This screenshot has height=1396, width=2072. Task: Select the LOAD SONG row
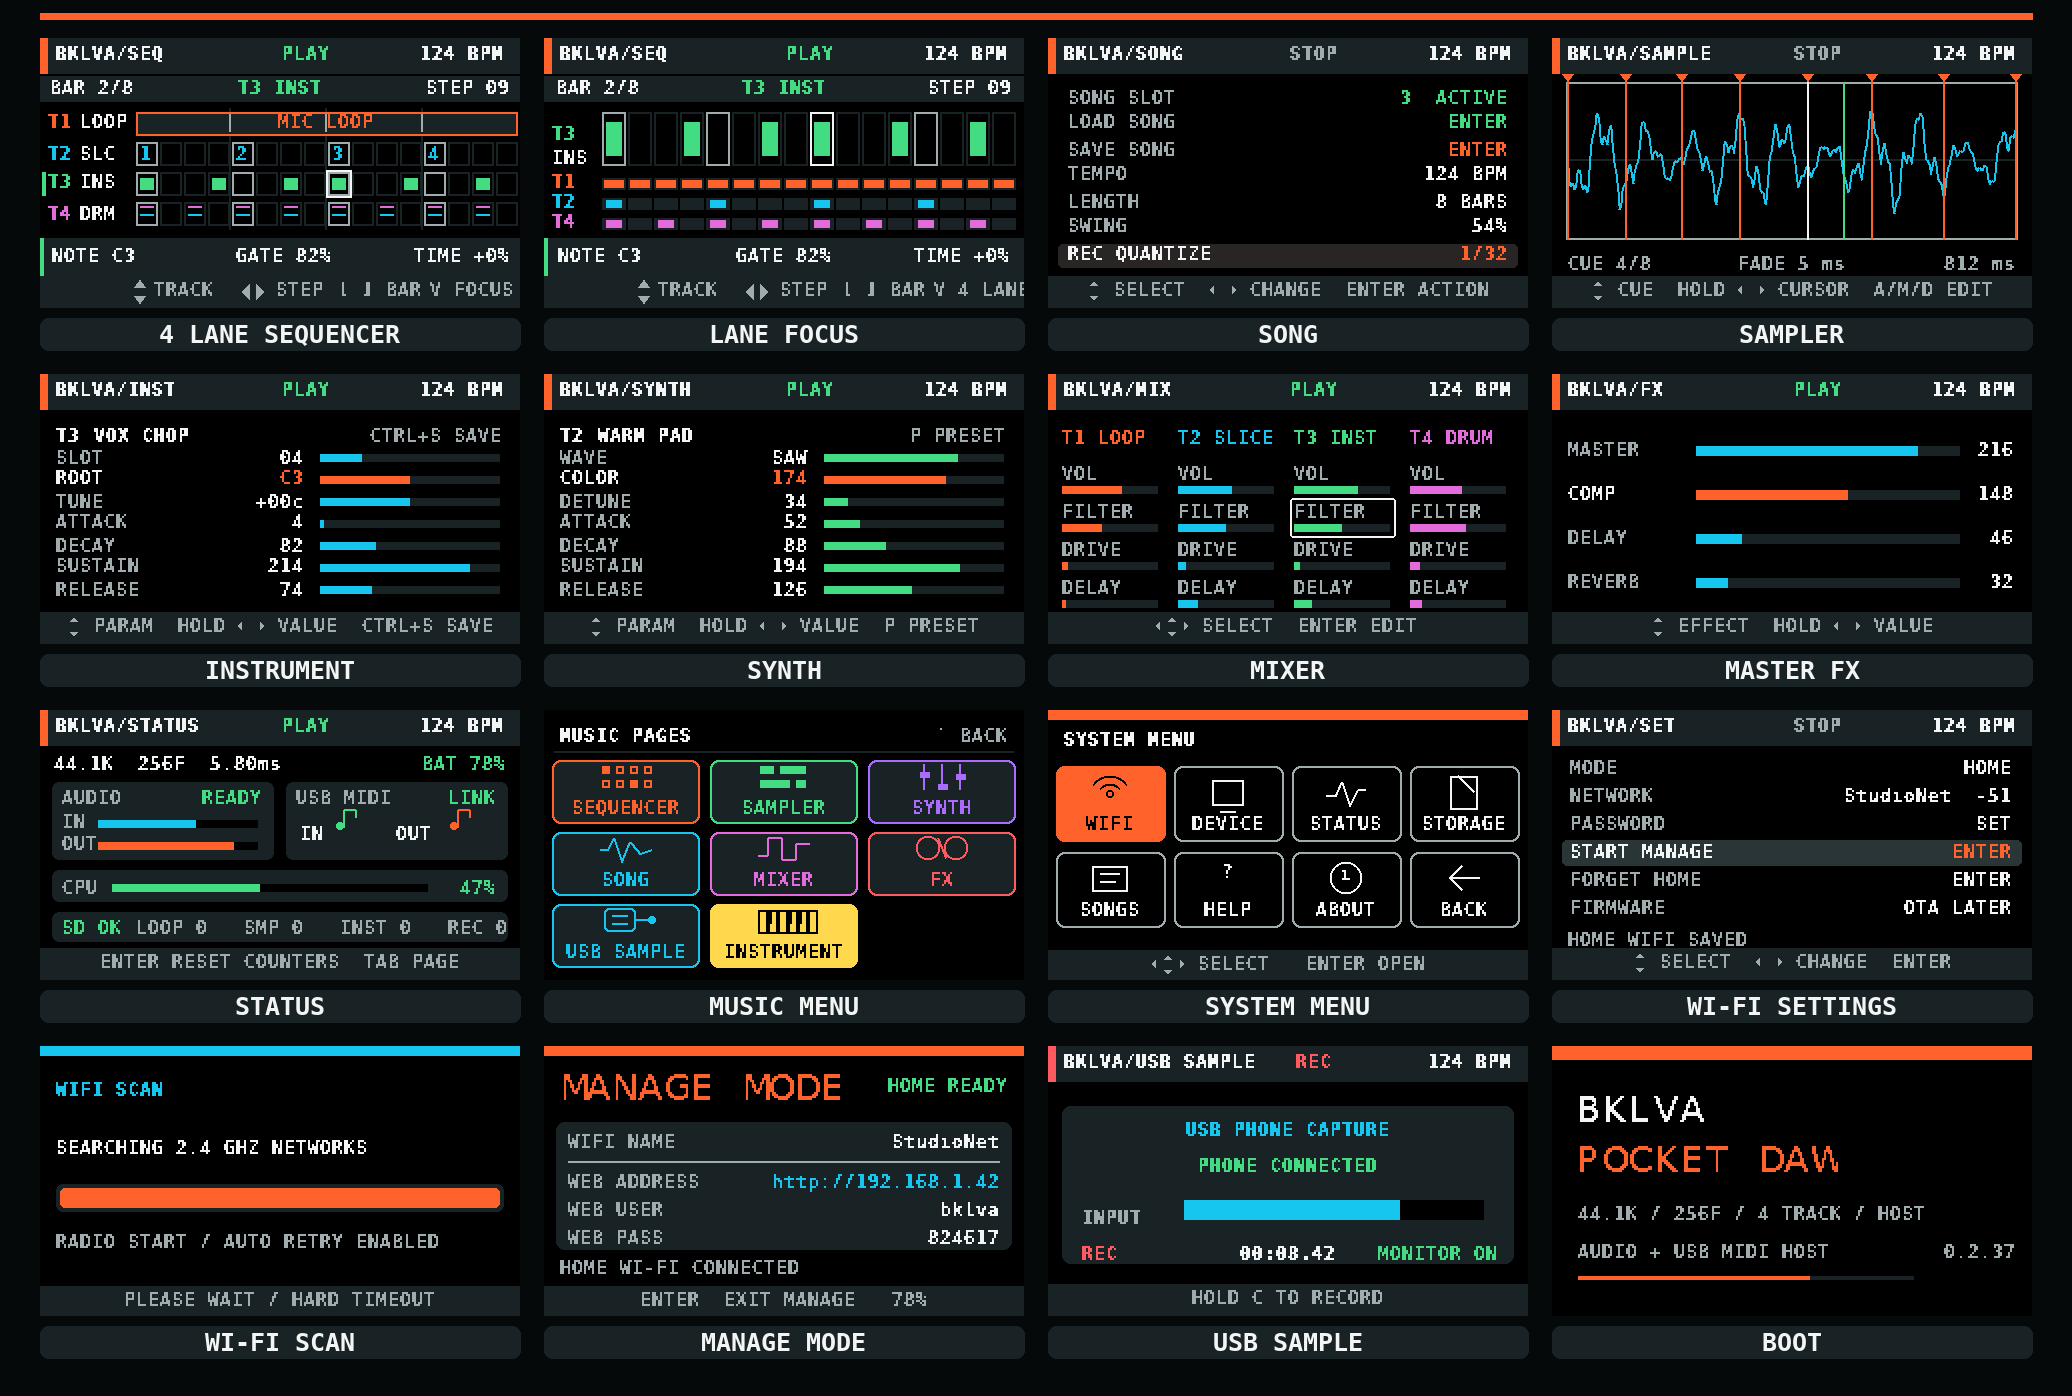1287,122
